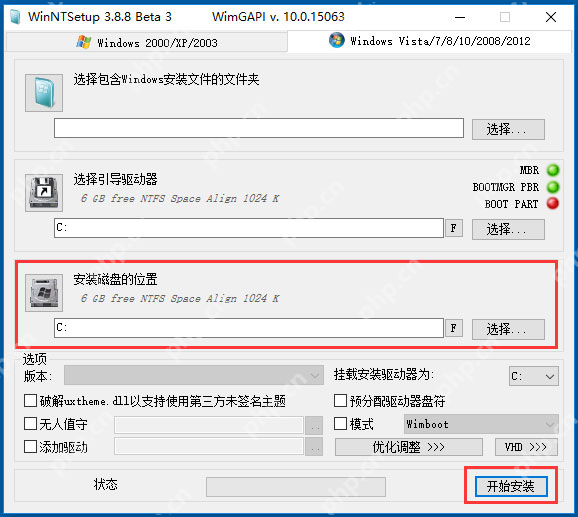Click the WinNTSetup title bar app icon
This screenshot has height=517, width=578.
(x=15, y=17)
